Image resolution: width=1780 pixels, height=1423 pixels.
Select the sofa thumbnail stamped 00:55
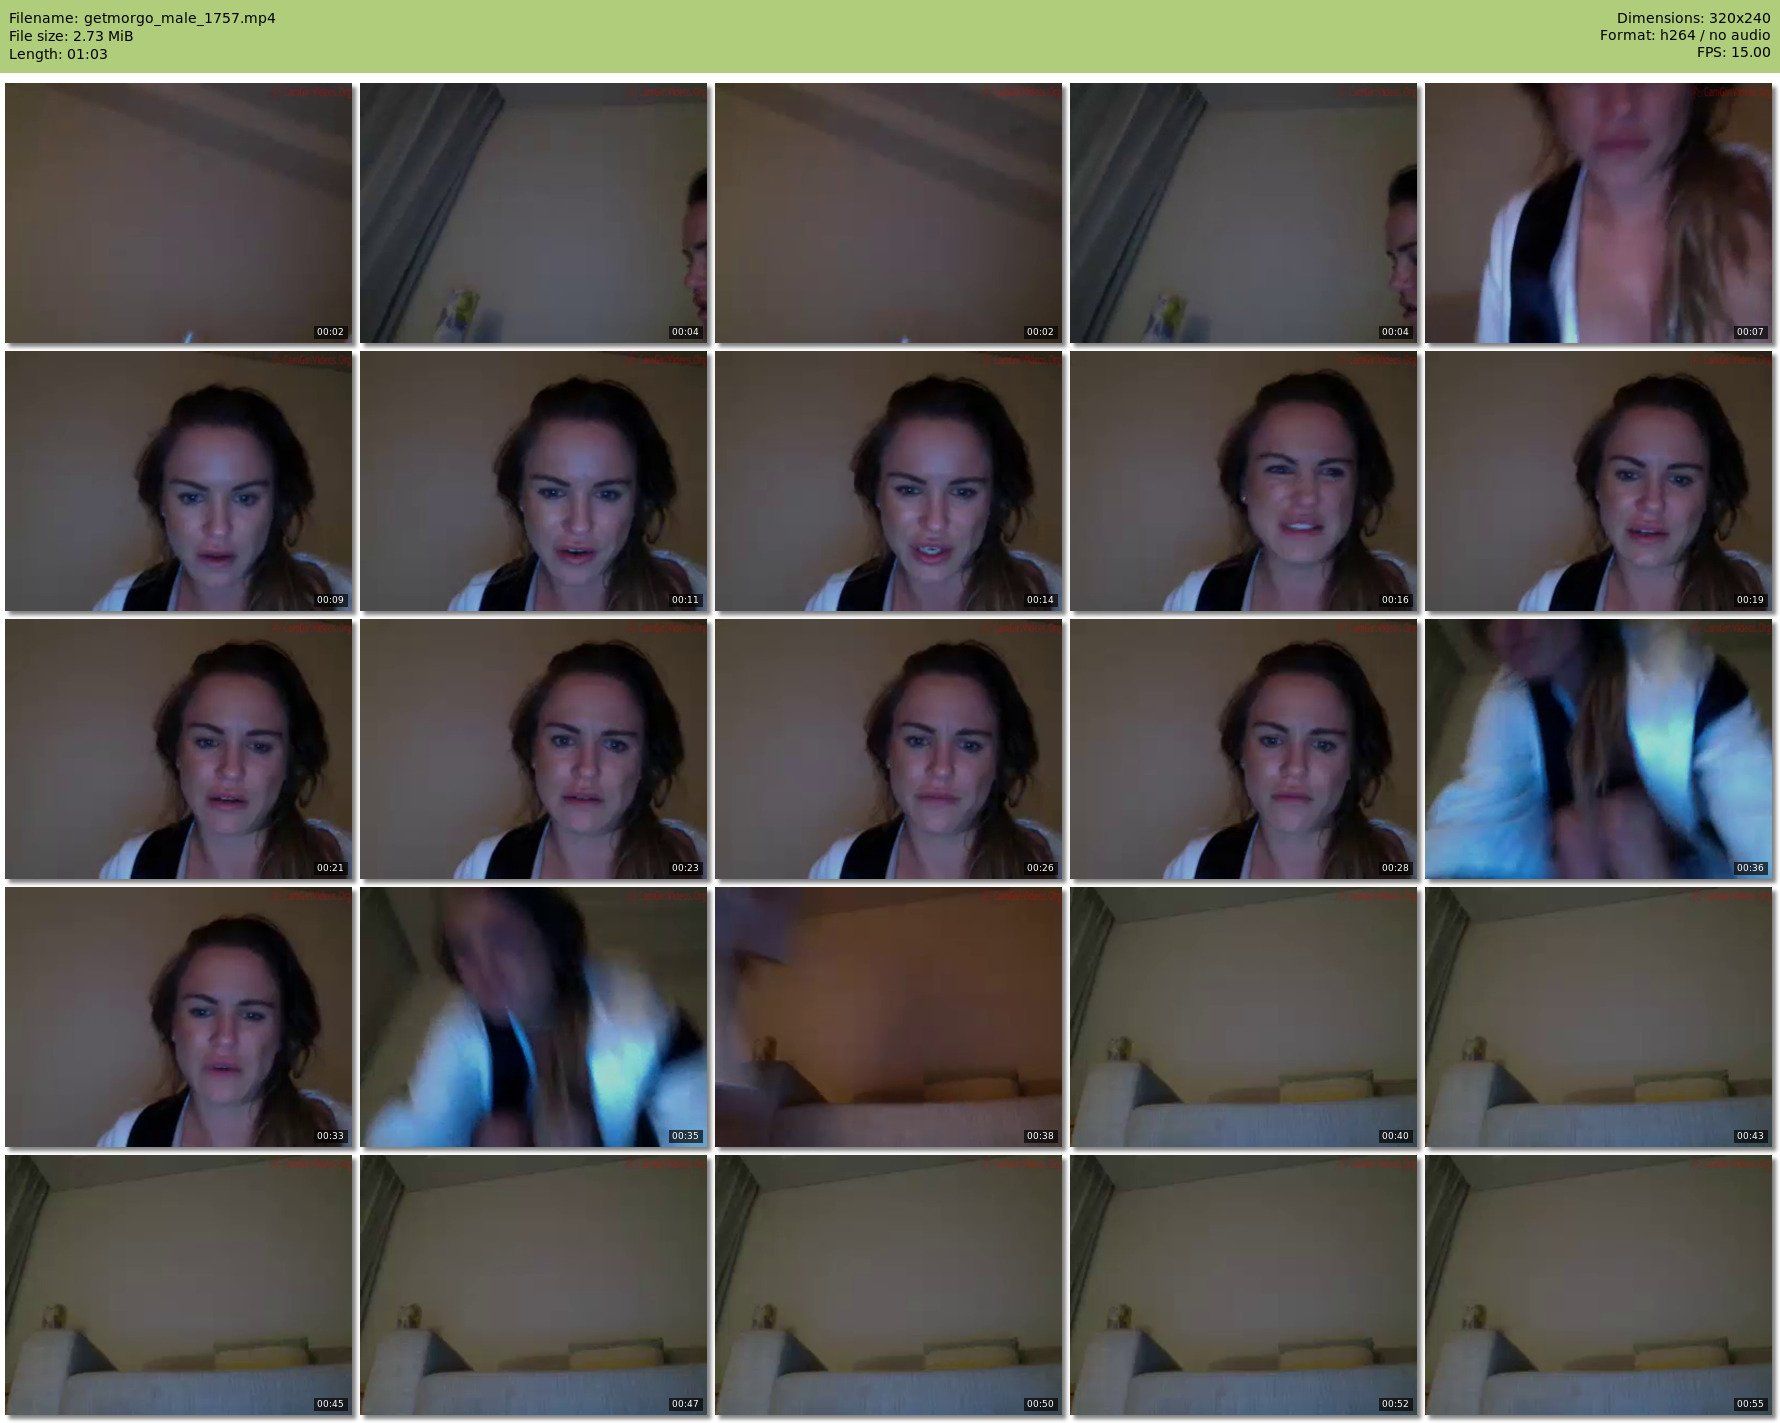[x=1598, y=1285]
